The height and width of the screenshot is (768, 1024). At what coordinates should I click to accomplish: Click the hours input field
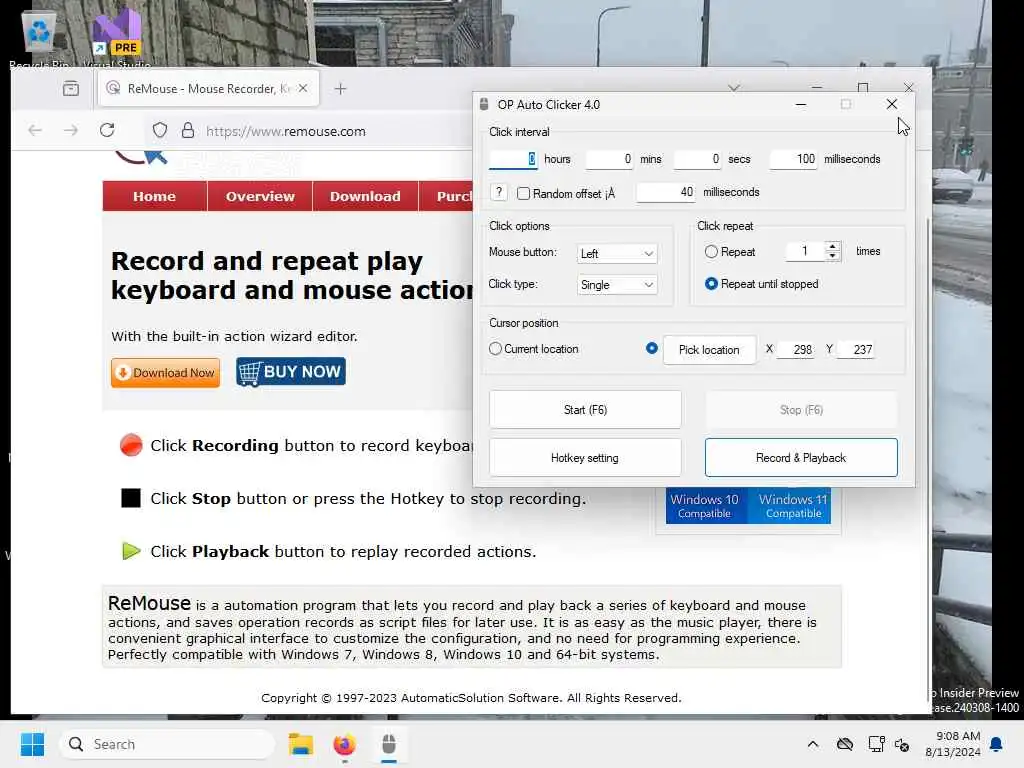tap(513, 159)
